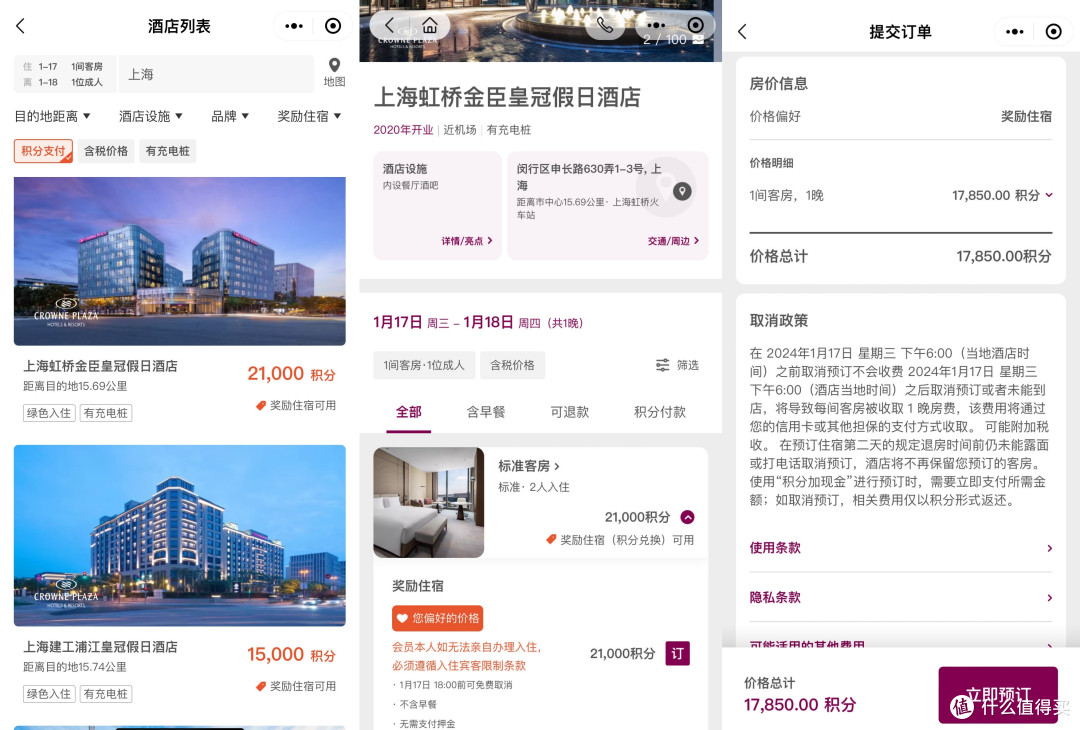Tap the 立即预订 button
Screen dimensions: 1080x730
click(x=998, y=694)
